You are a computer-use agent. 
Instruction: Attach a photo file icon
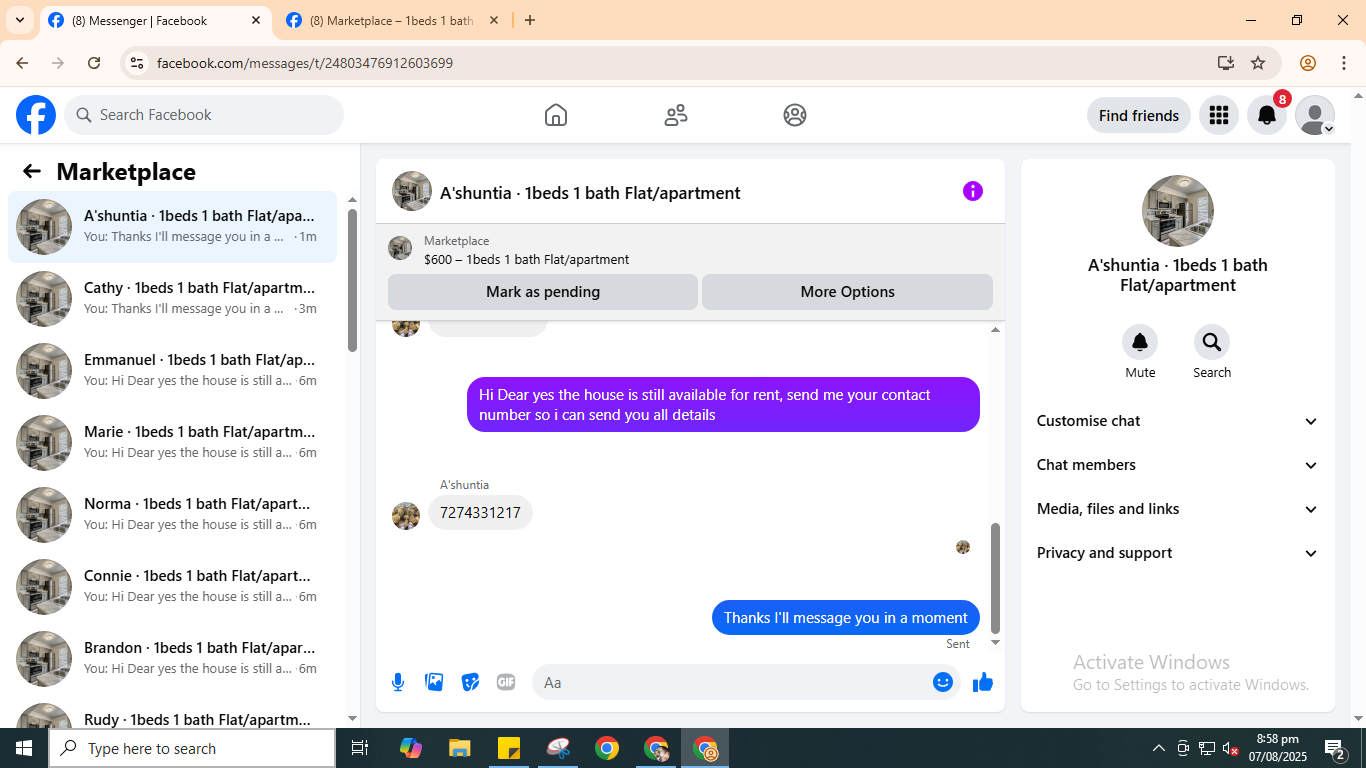pos(434,682)
